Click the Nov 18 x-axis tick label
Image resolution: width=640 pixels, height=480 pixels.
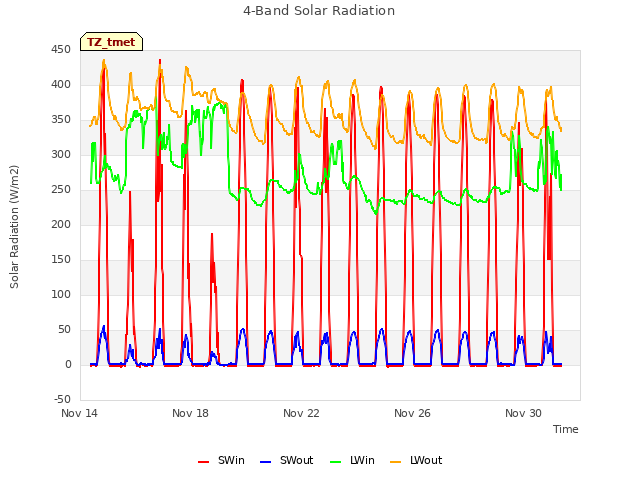(190, 413)
